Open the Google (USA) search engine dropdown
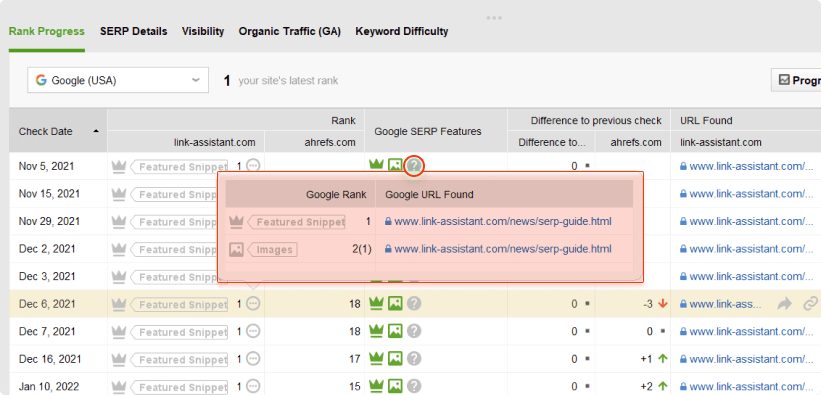Screen dimensions: 821x395 click(118, 80)
